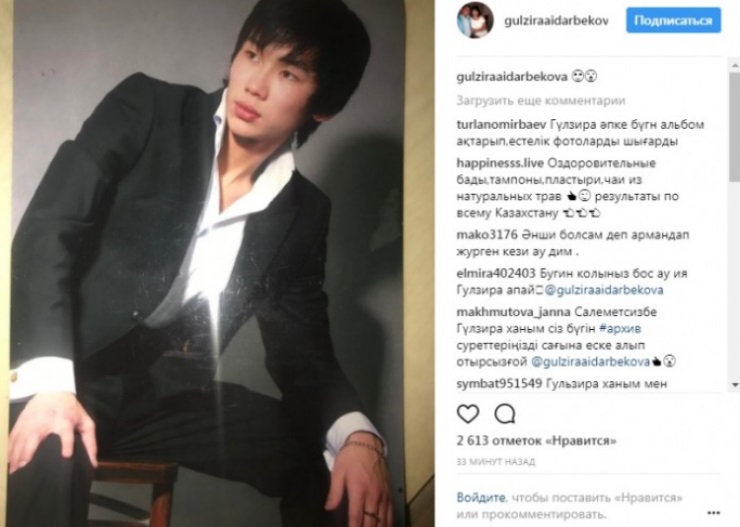Like the post with heart icon
Viewport: 740px width, 527px height.
pyautogui.click(x=468, y=414)
